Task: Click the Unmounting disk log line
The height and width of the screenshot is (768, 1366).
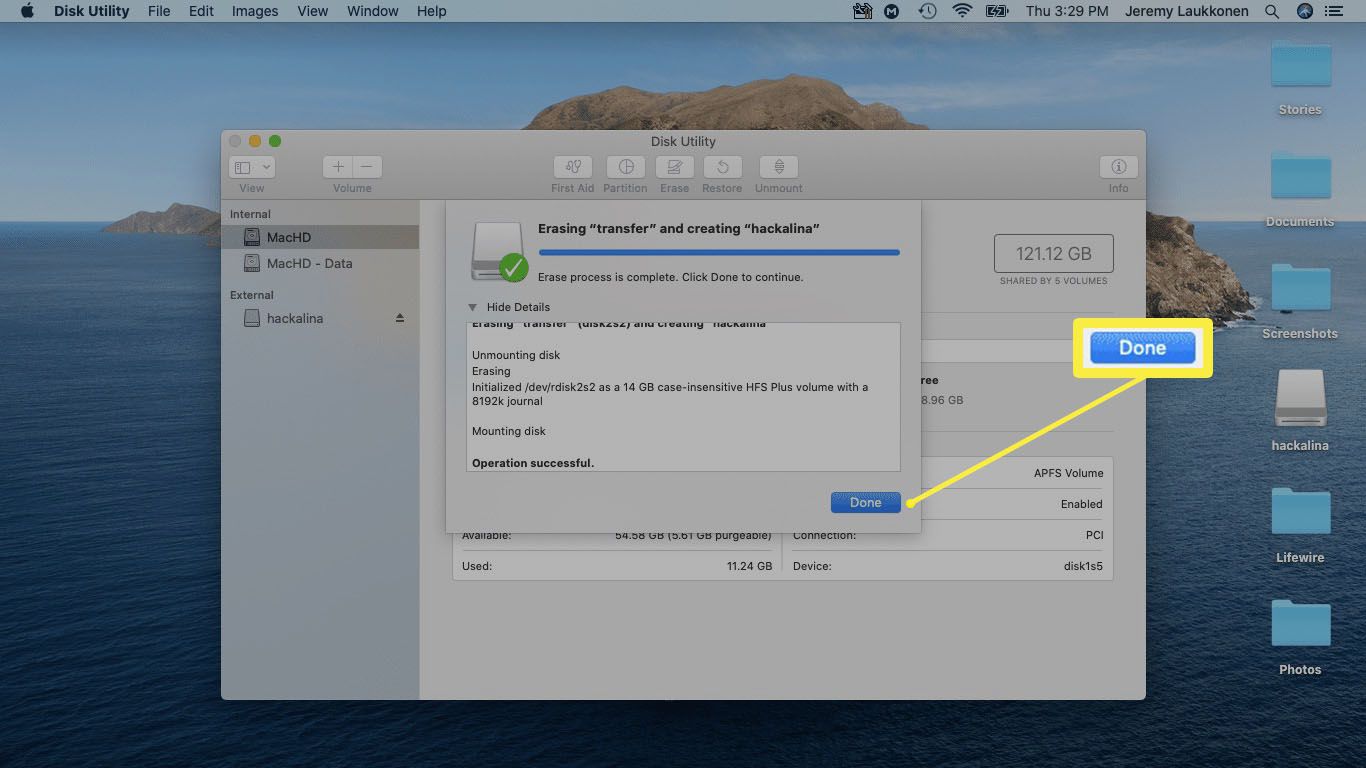Action: point(516,355)
